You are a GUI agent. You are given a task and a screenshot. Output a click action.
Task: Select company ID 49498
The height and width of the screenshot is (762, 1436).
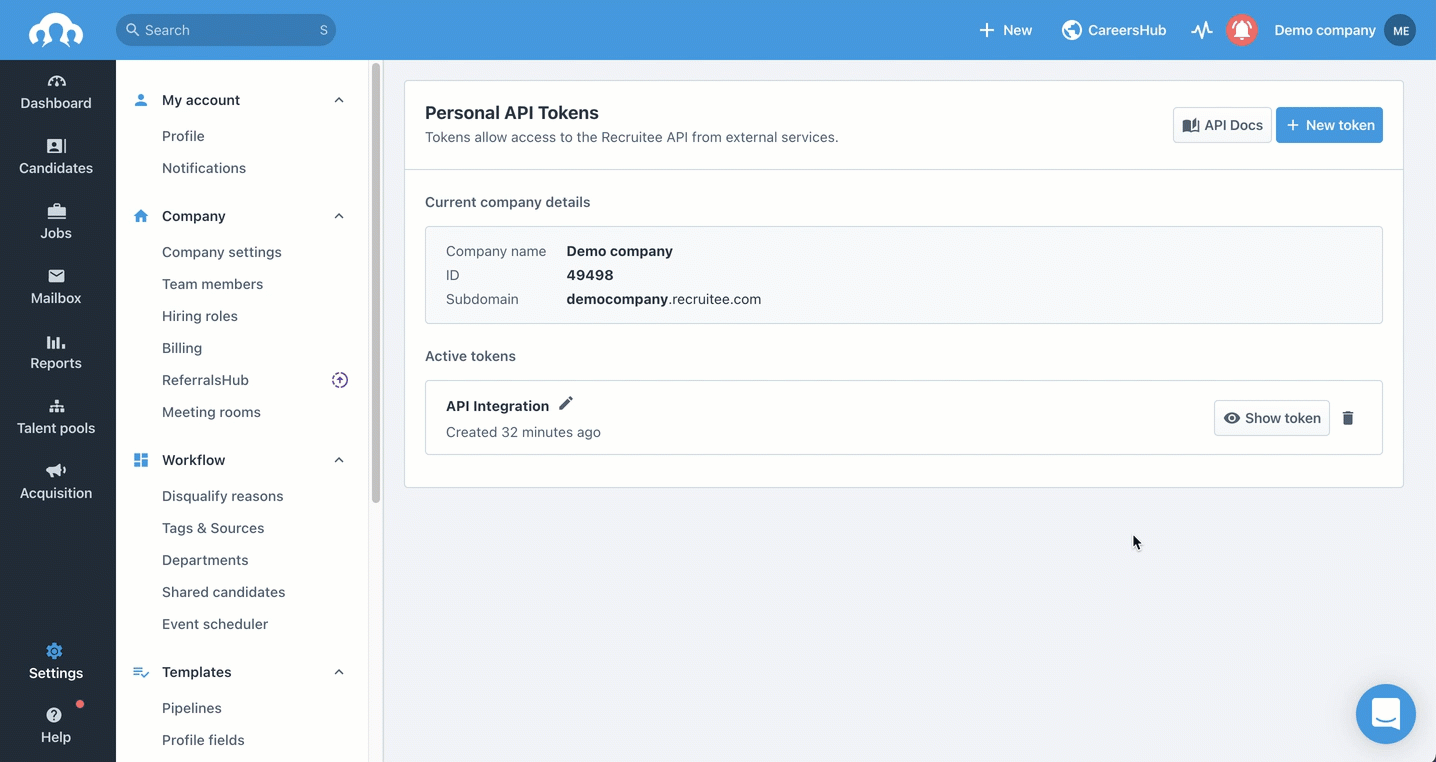590,275
